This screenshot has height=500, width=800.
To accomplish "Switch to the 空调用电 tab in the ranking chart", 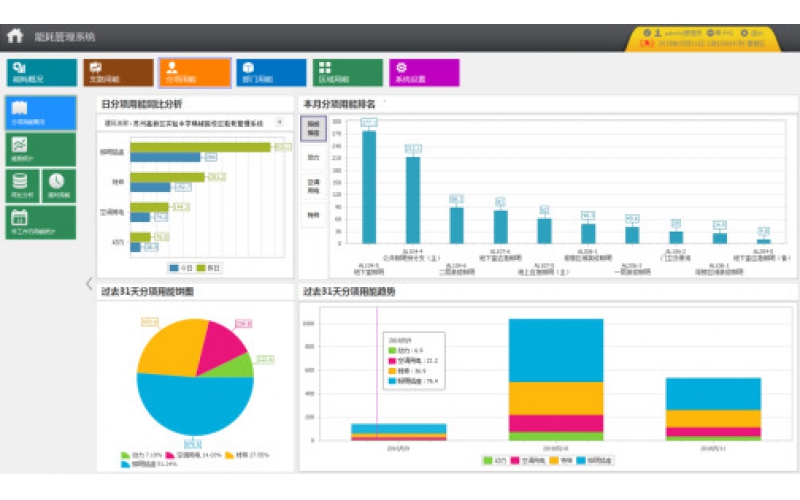I will click(x=313, y=185).
